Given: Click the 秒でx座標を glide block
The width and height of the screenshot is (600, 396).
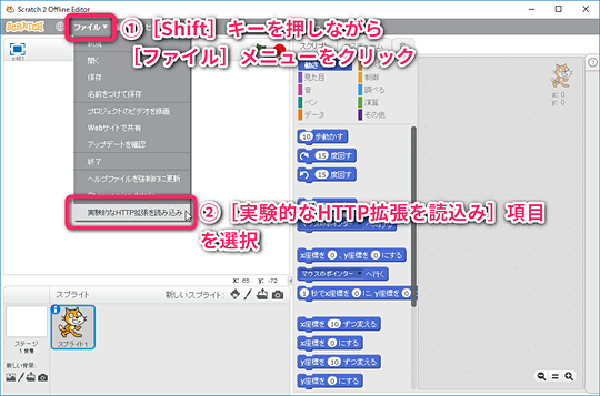Looking at the screenshot, I should (x=357, y=293).
